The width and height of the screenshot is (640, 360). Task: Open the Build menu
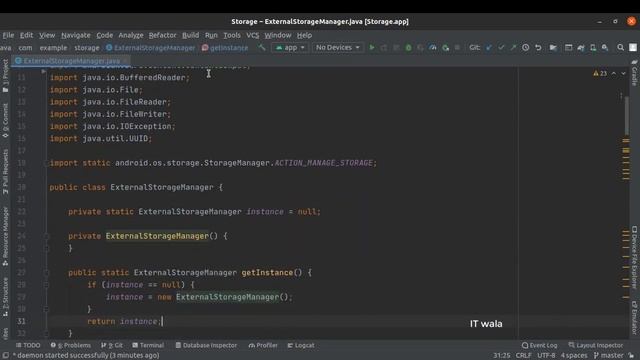pos(190,36)
